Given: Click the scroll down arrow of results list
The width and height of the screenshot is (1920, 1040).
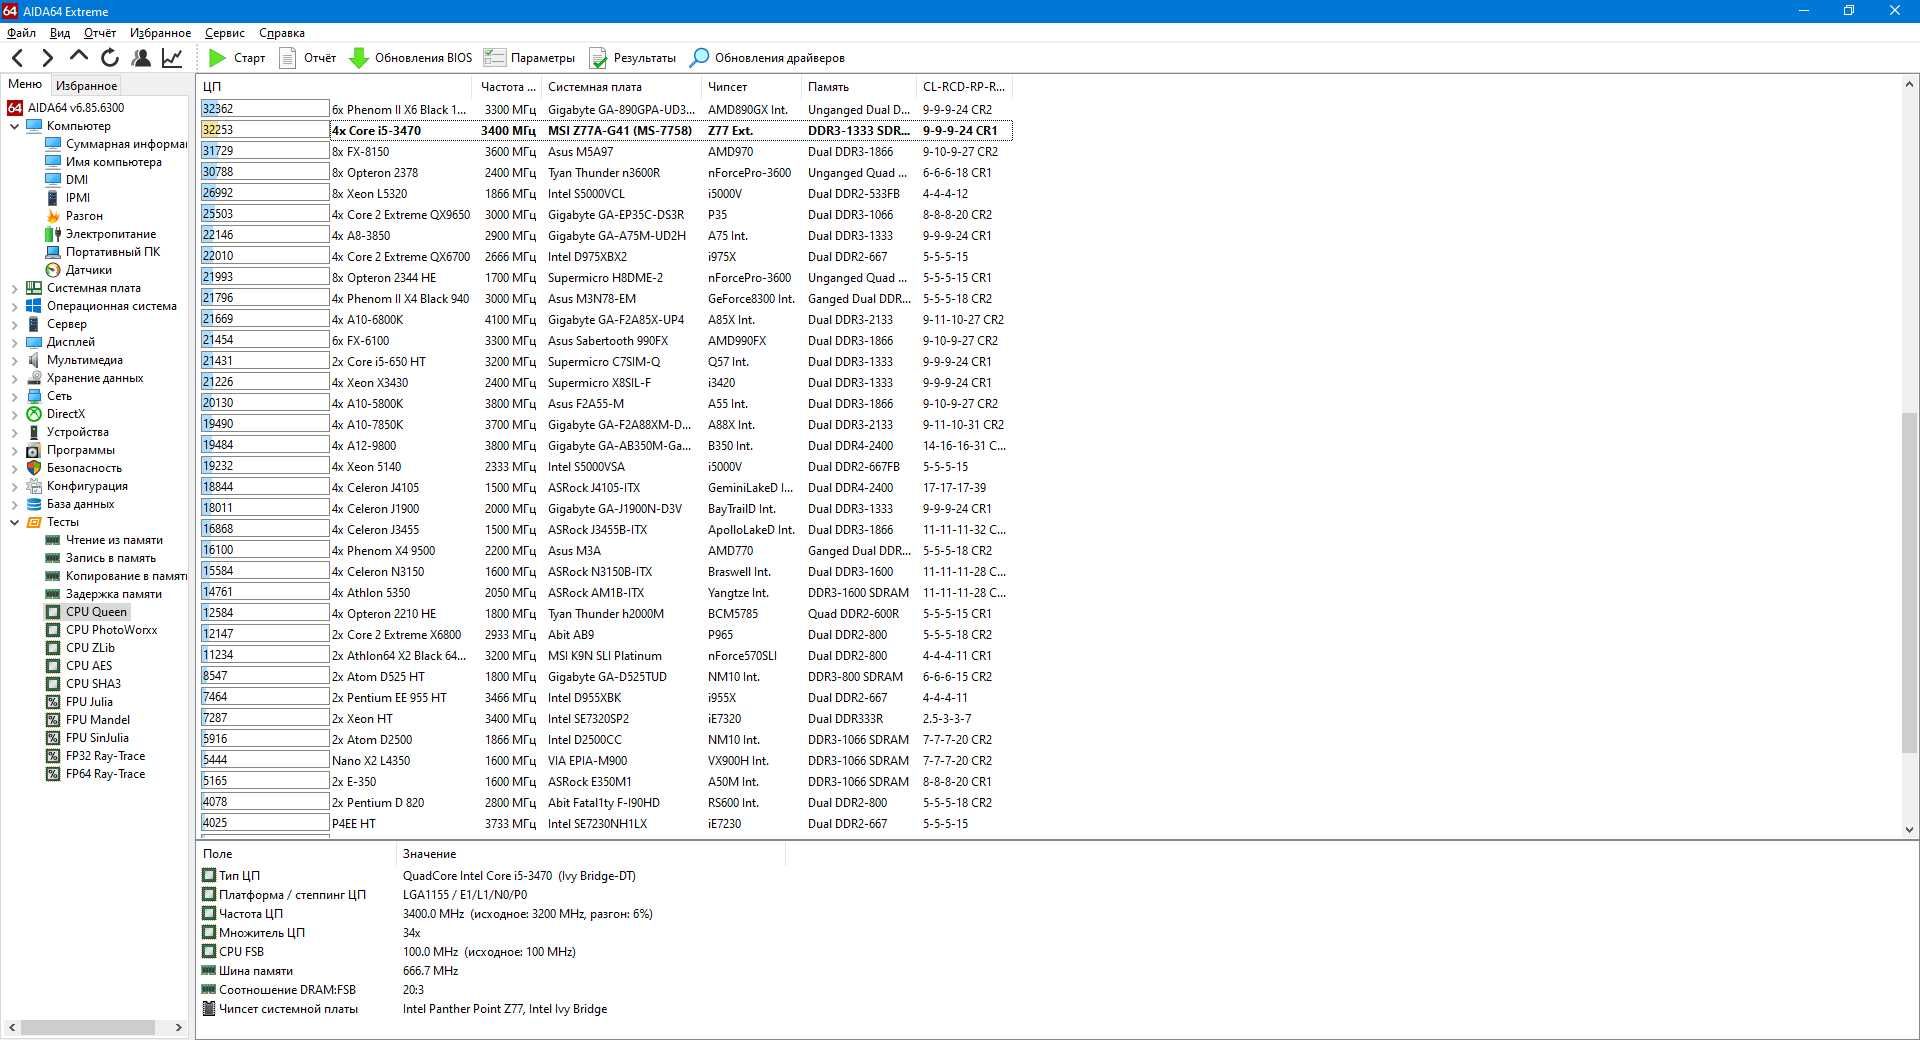Looking at the screenshot, I should pos(1909,829).
